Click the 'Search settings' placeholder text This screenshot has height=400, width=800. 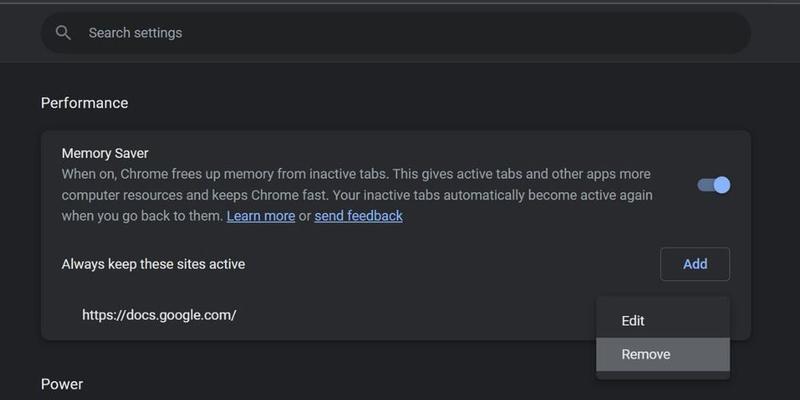point(135,33)
